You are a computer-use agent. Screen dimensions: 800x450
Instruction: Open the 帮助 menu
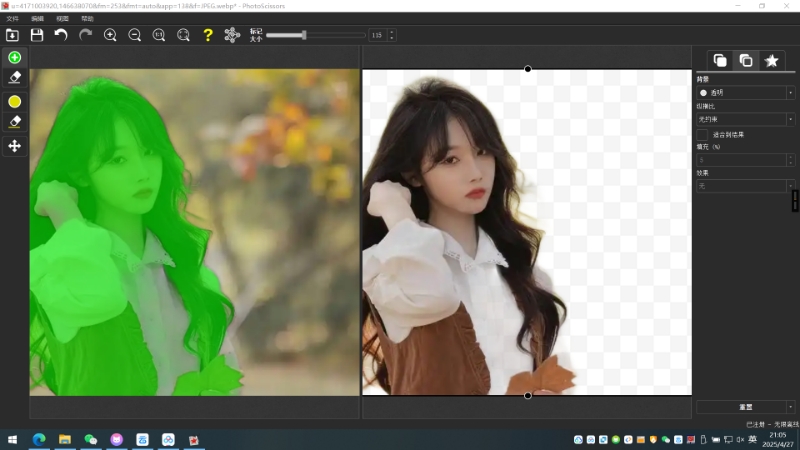click(87, 18)
